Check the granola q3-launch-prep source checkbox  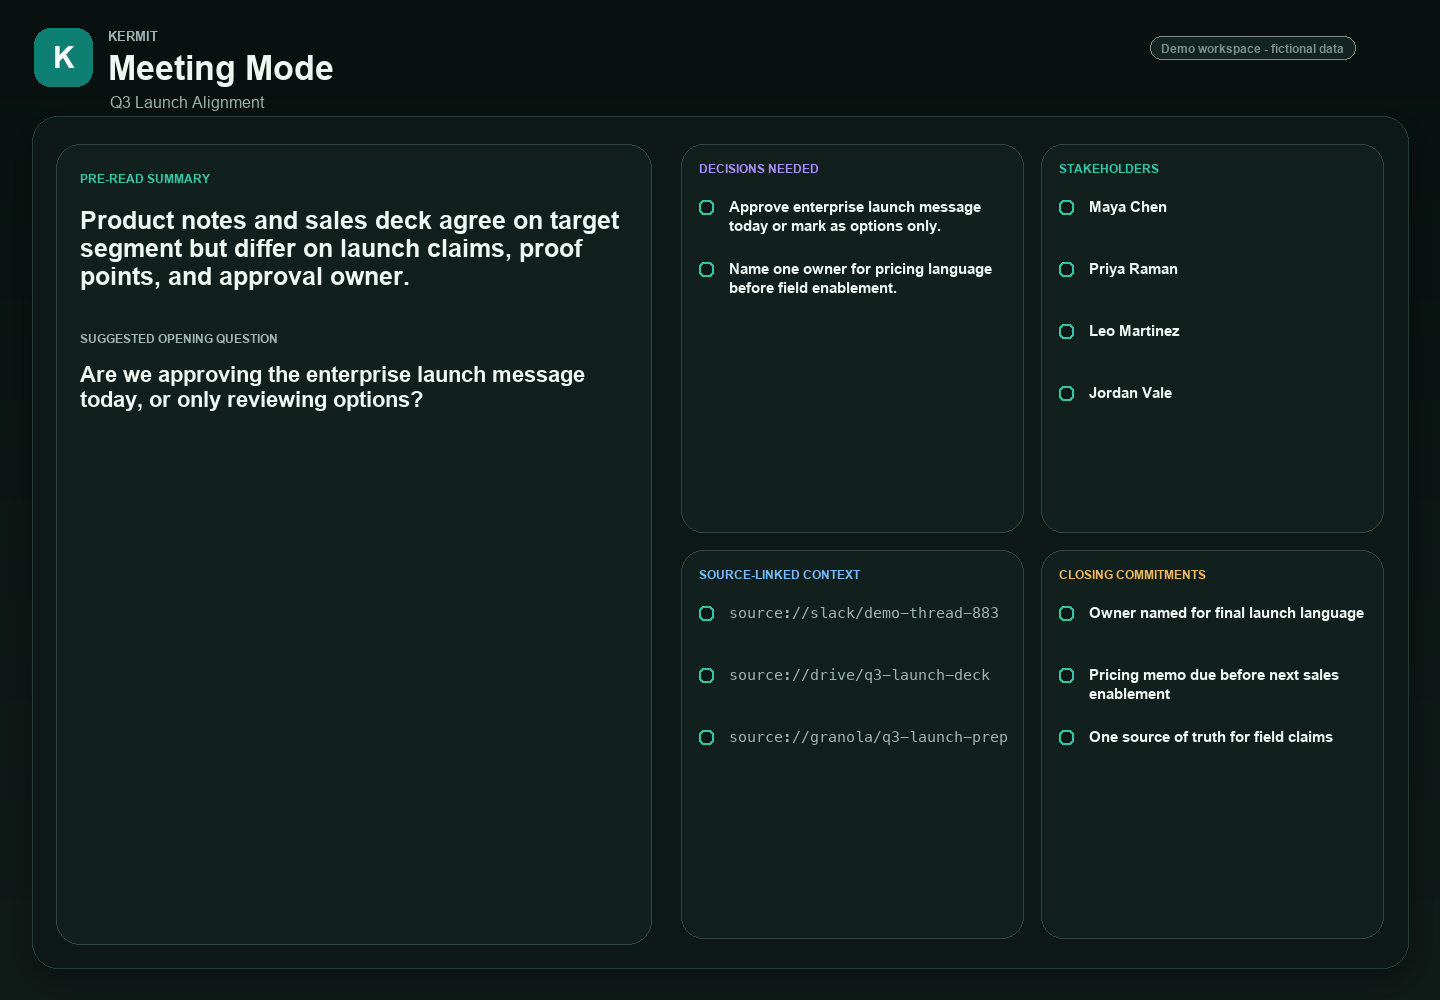click(x=706, y=737)
